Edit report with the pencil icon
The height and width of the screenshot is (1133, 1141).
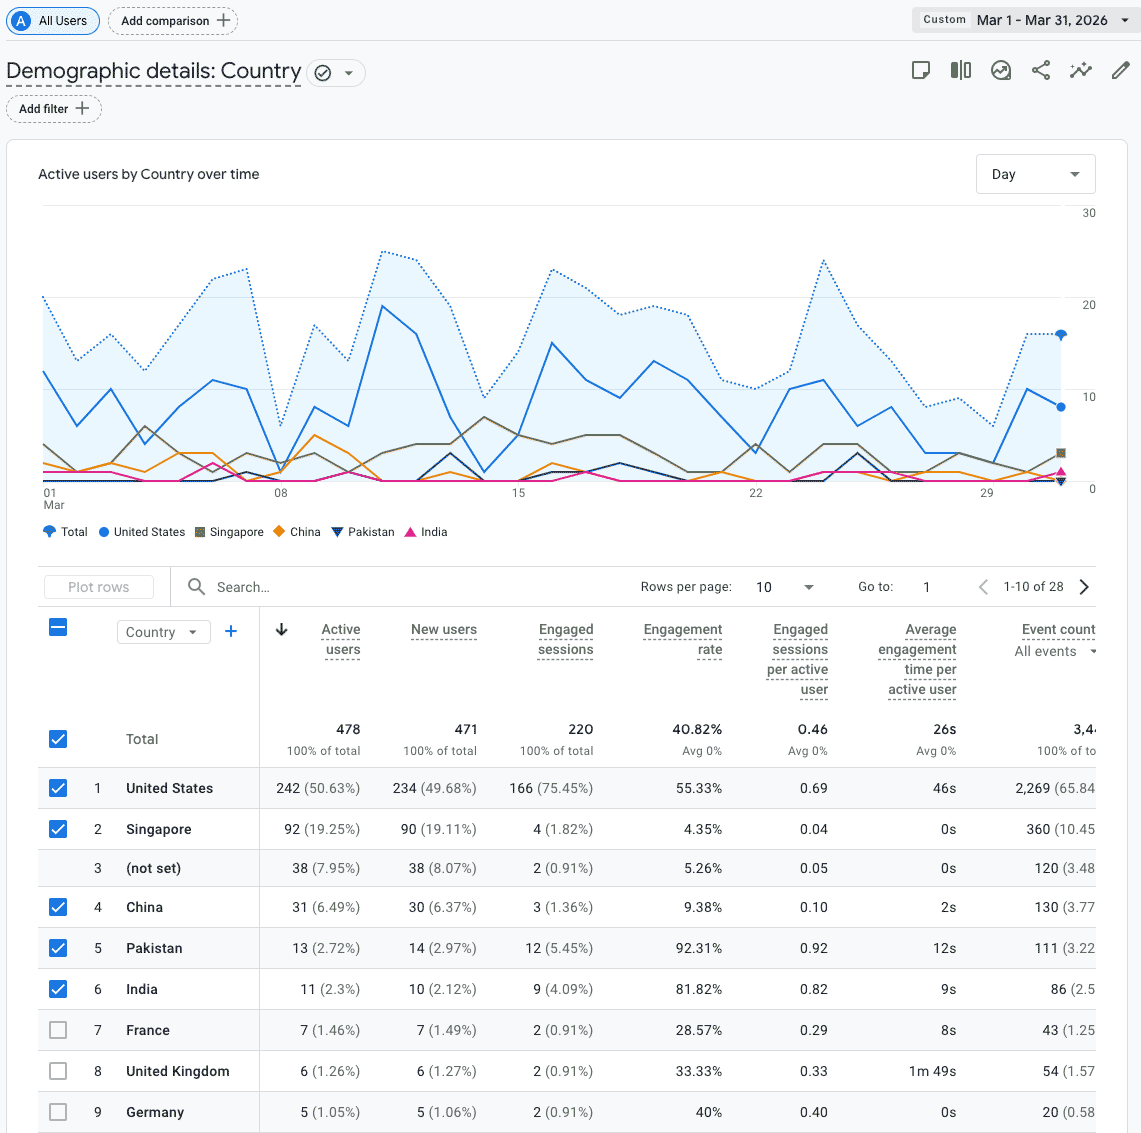click(x=1121, y=70)
